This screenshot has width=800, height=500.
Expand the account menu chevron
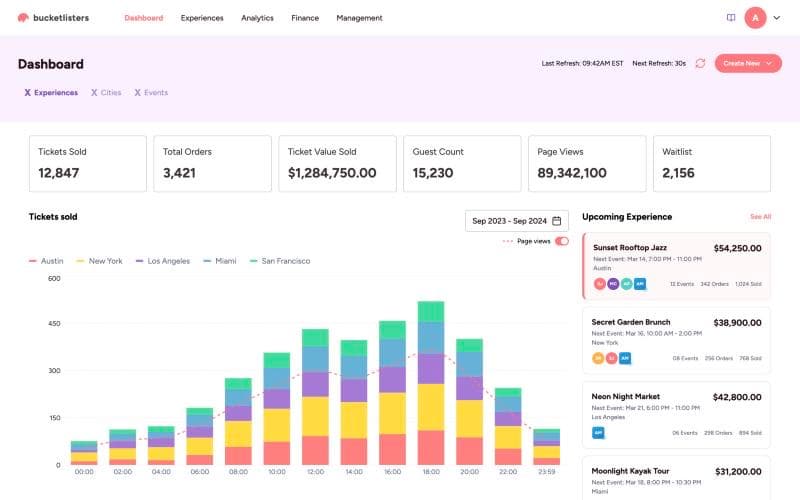[777, 18]
